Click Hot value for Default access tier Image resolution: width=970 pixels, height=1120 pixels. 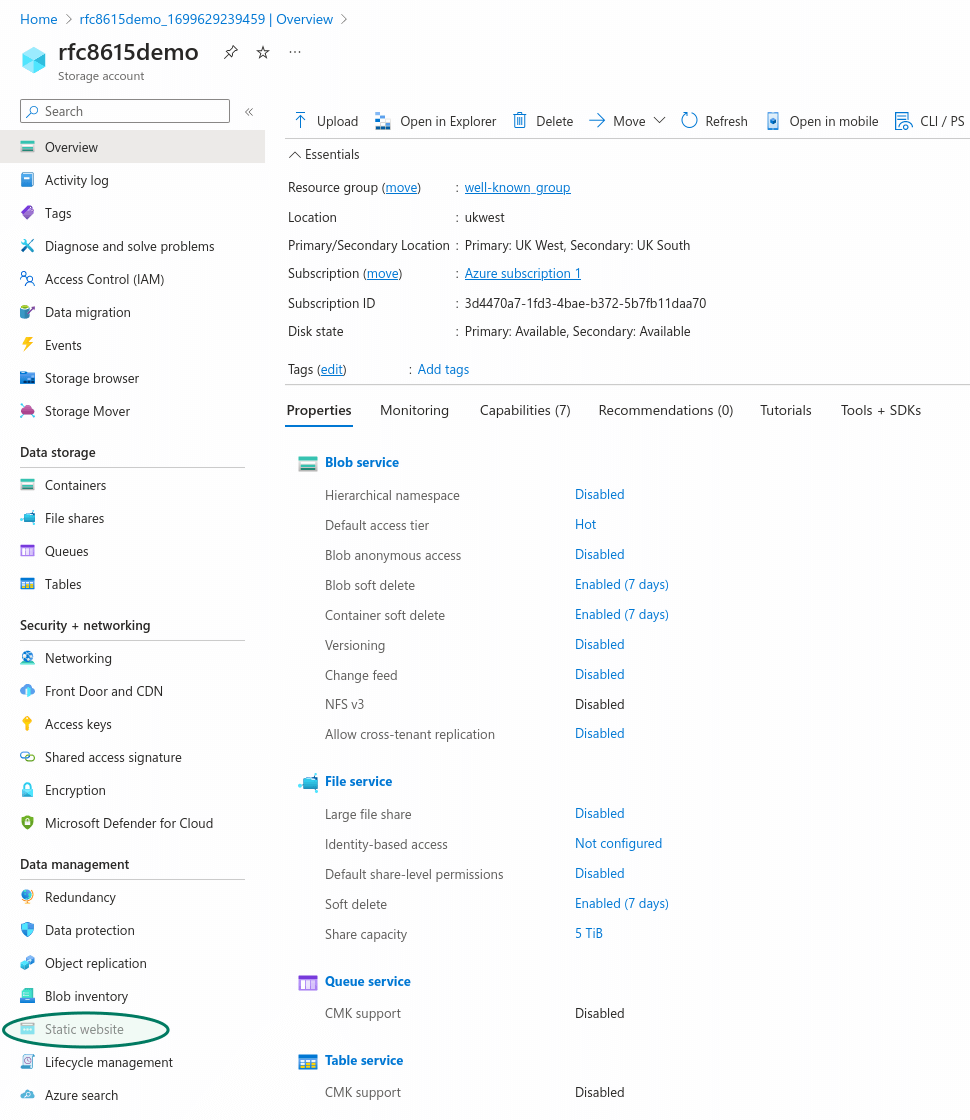pos(586,524)
